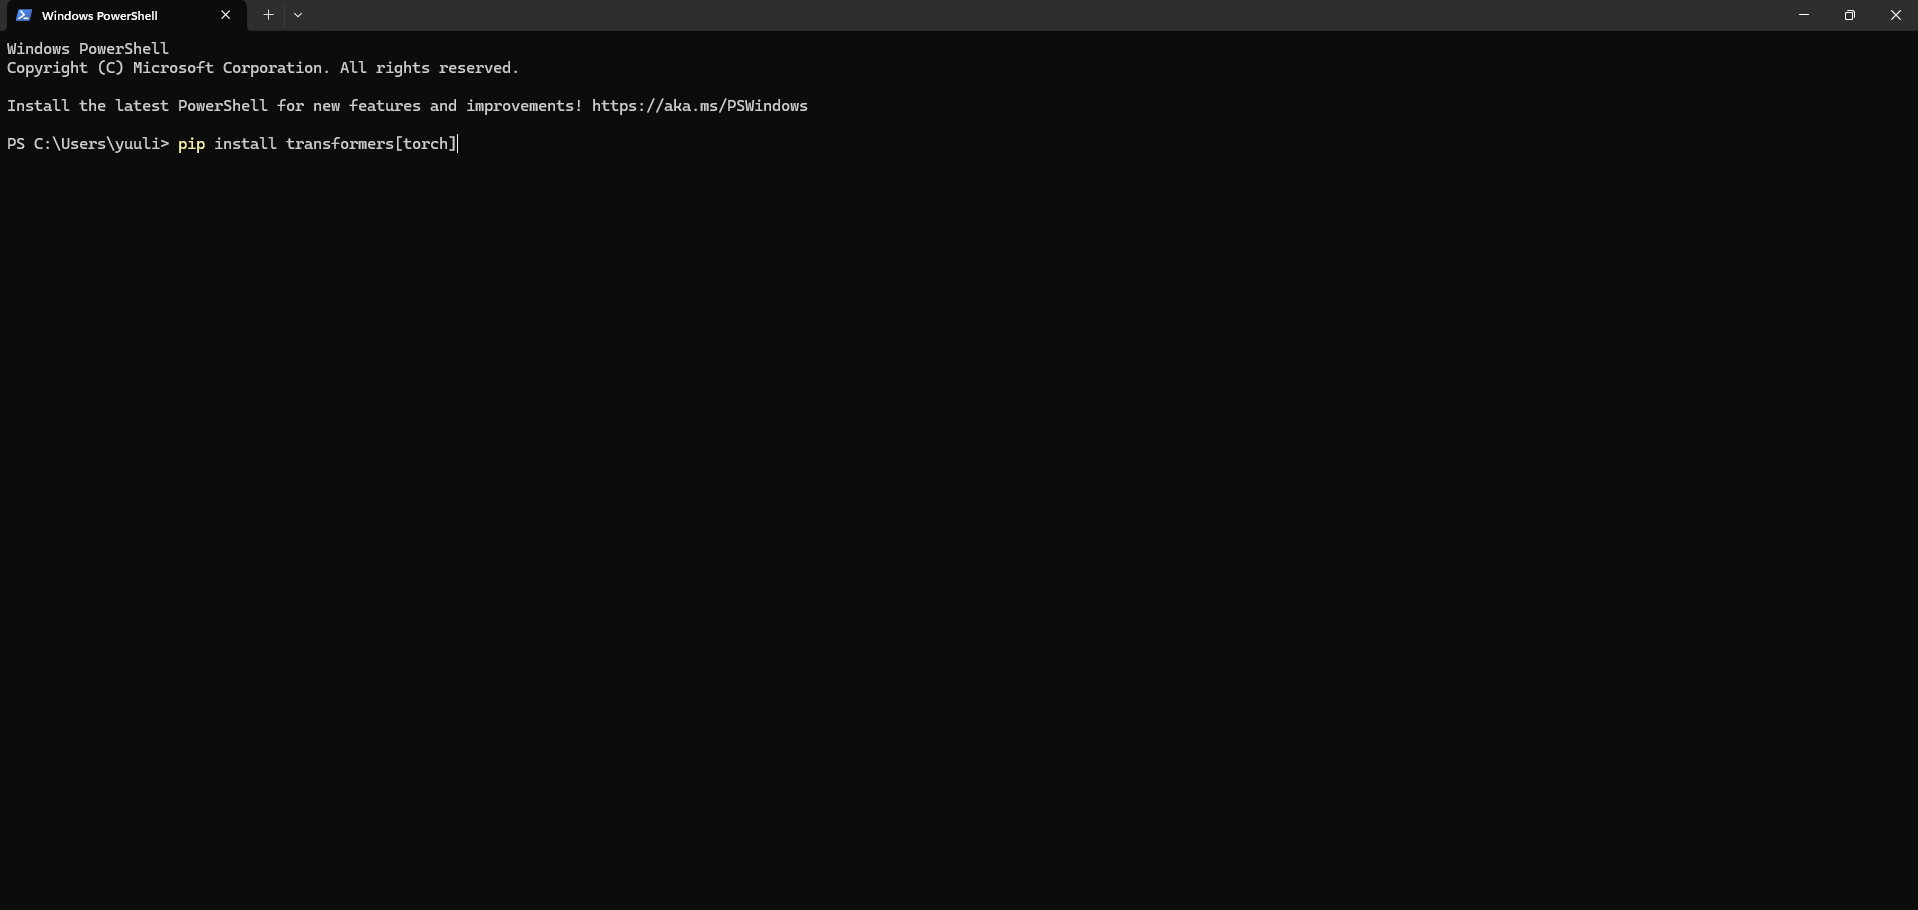The image size is (1918, 910).
Task: Open a new terminal tab
Action: tap(268, 15)
